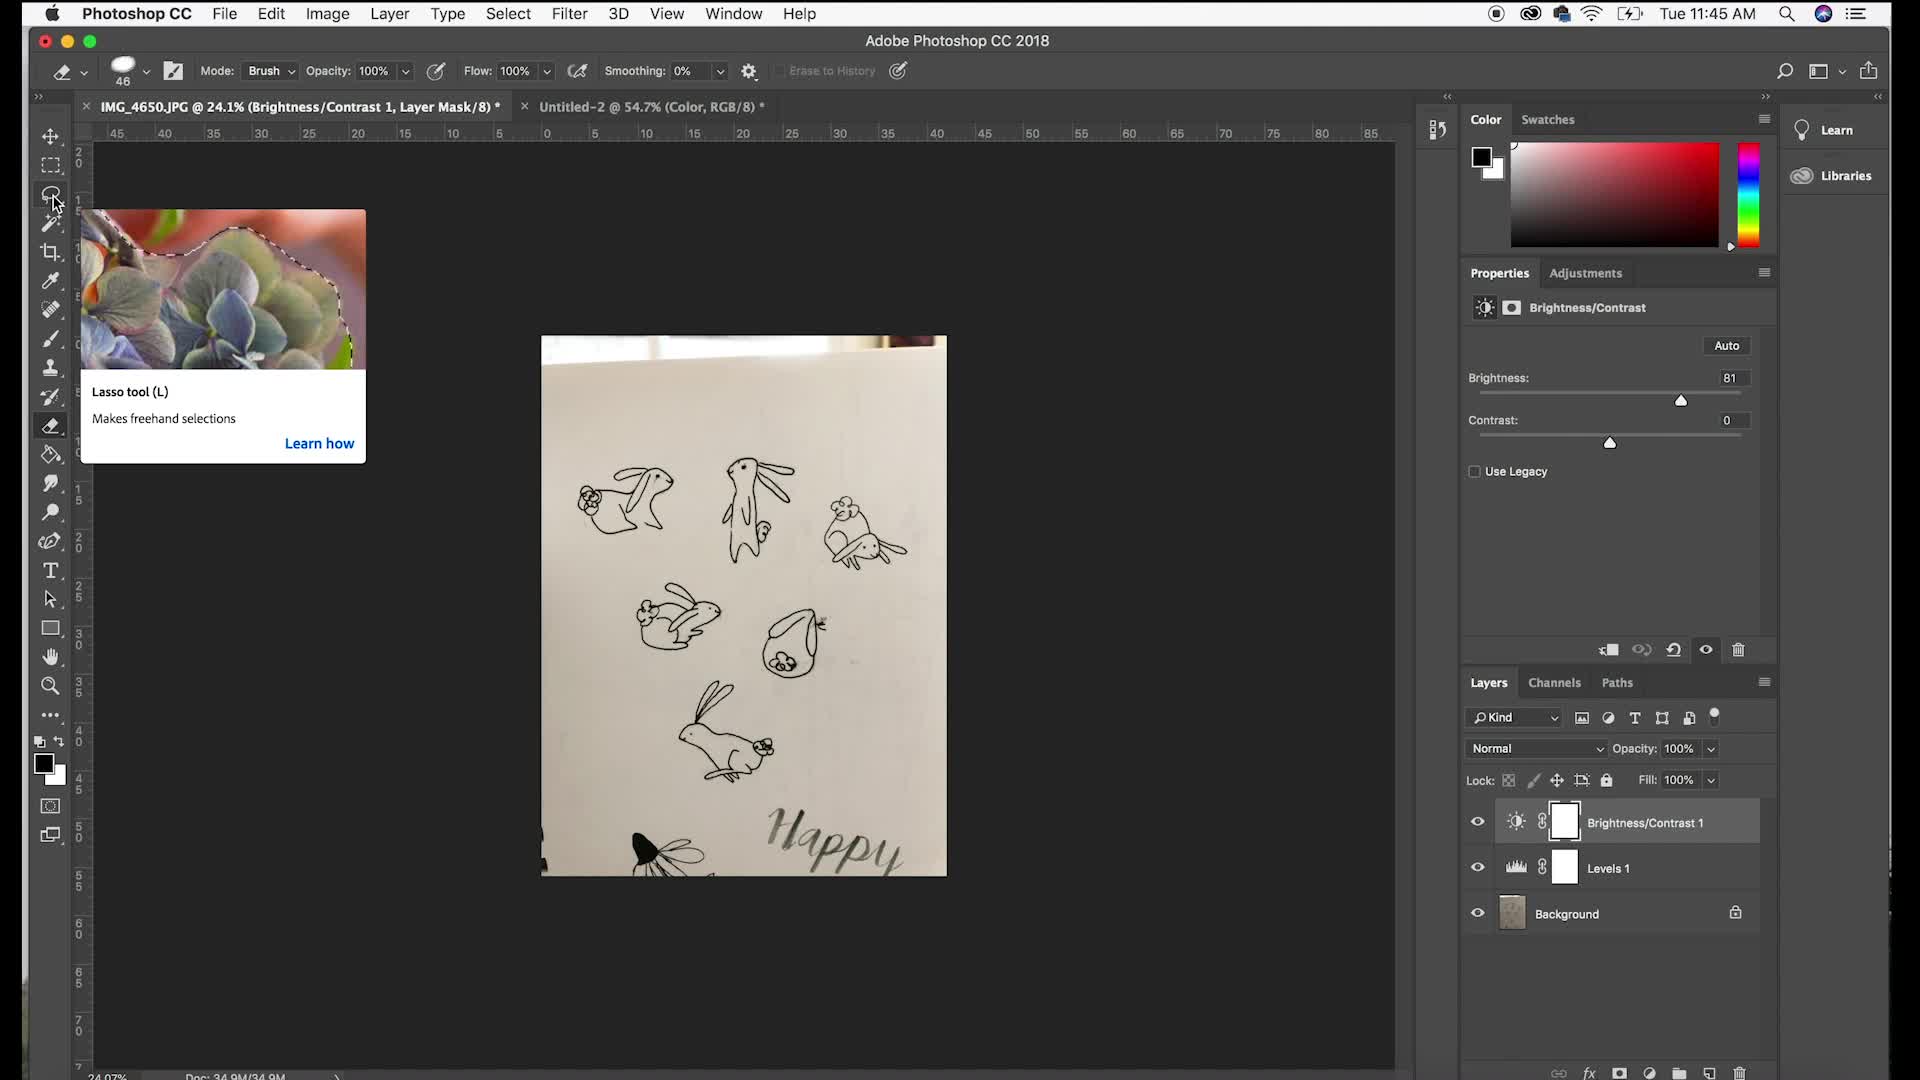
Task: Select the Rectangular Marquee tool
Action: [x=50, y=165]
